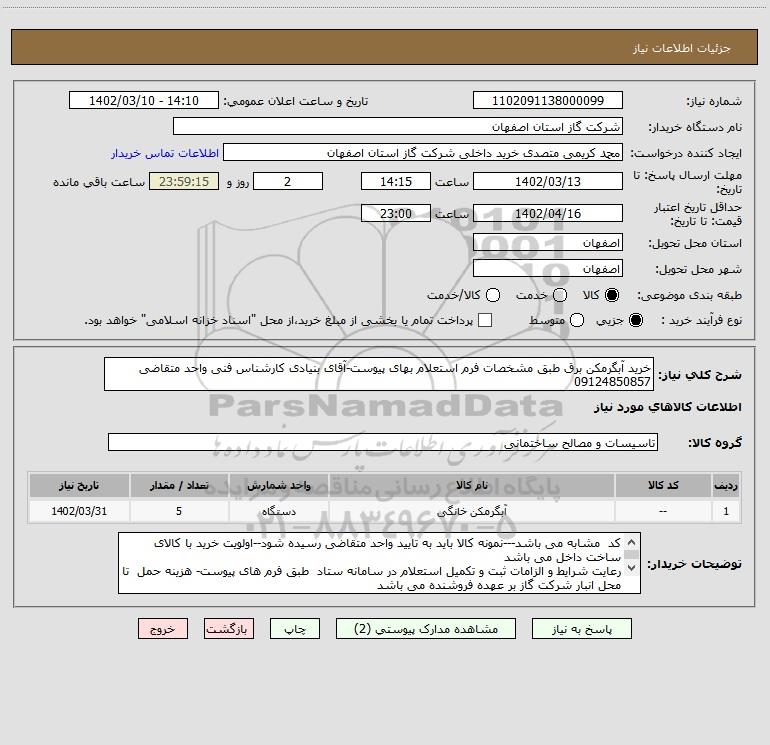770x745 pixels.
Task: Click the announcement date field 1402/03/10 - 14:10
Action: (x=144, y=101)
